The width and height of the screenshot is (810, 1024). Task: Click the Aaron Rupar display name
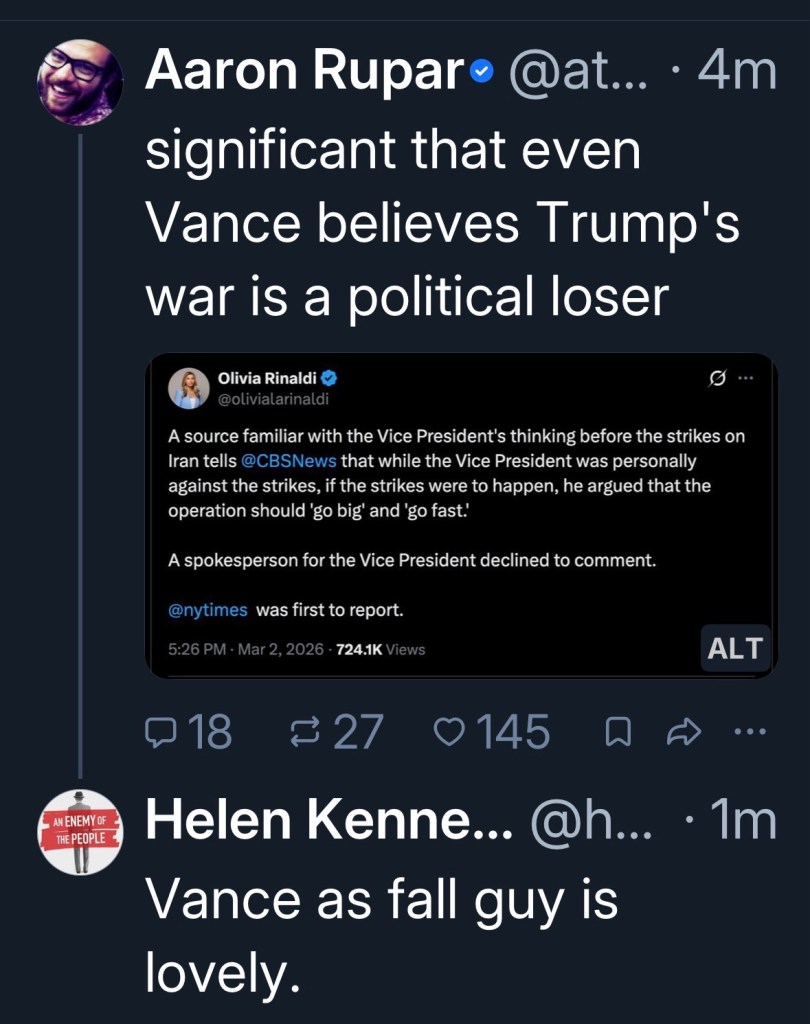pyautogui.click(x=305, y=72)
